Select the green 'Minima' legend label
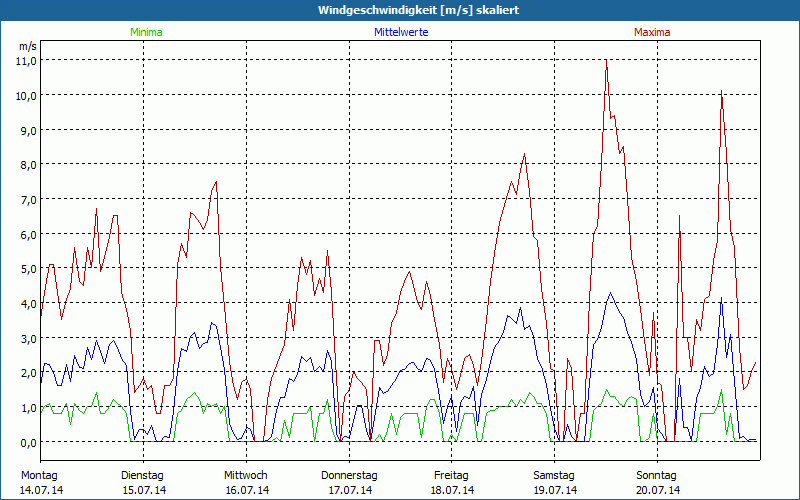The width and height of the screenshot is (800, 500). pyautogui.click(x=146, y=32)
